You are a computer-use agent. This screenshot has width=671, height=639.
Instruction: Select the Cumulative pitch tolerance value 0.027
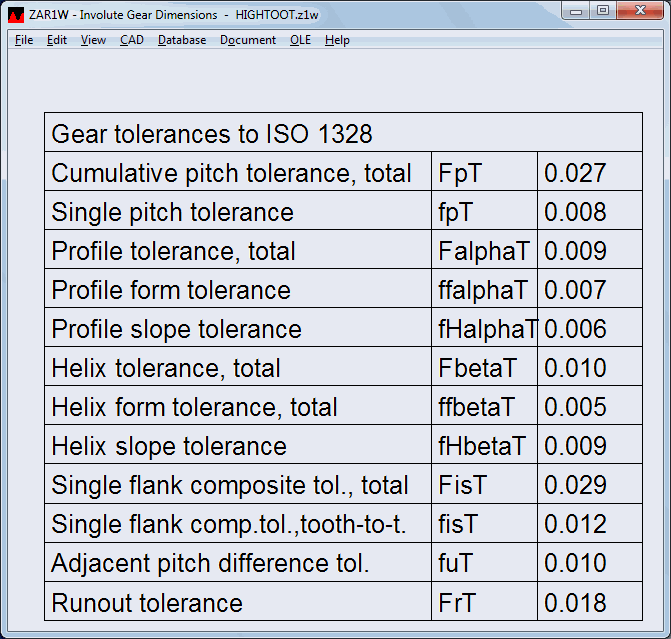coord(575,173)
